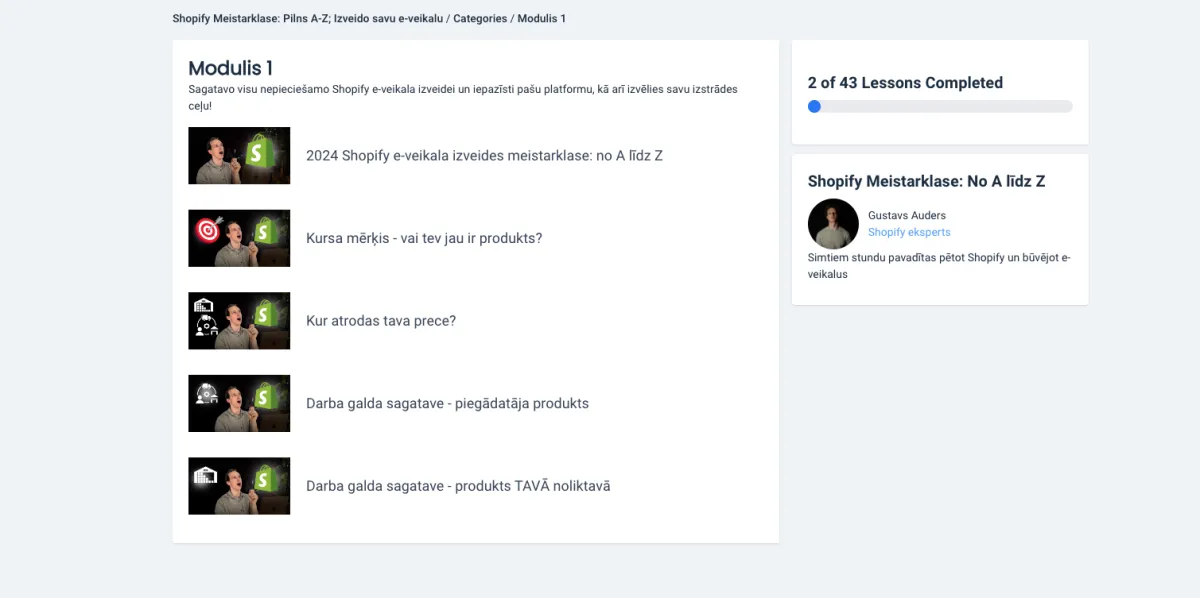Click the lessons completed progress bar
Viewport: 1200px width, 598px height.
tap(940, 106)
